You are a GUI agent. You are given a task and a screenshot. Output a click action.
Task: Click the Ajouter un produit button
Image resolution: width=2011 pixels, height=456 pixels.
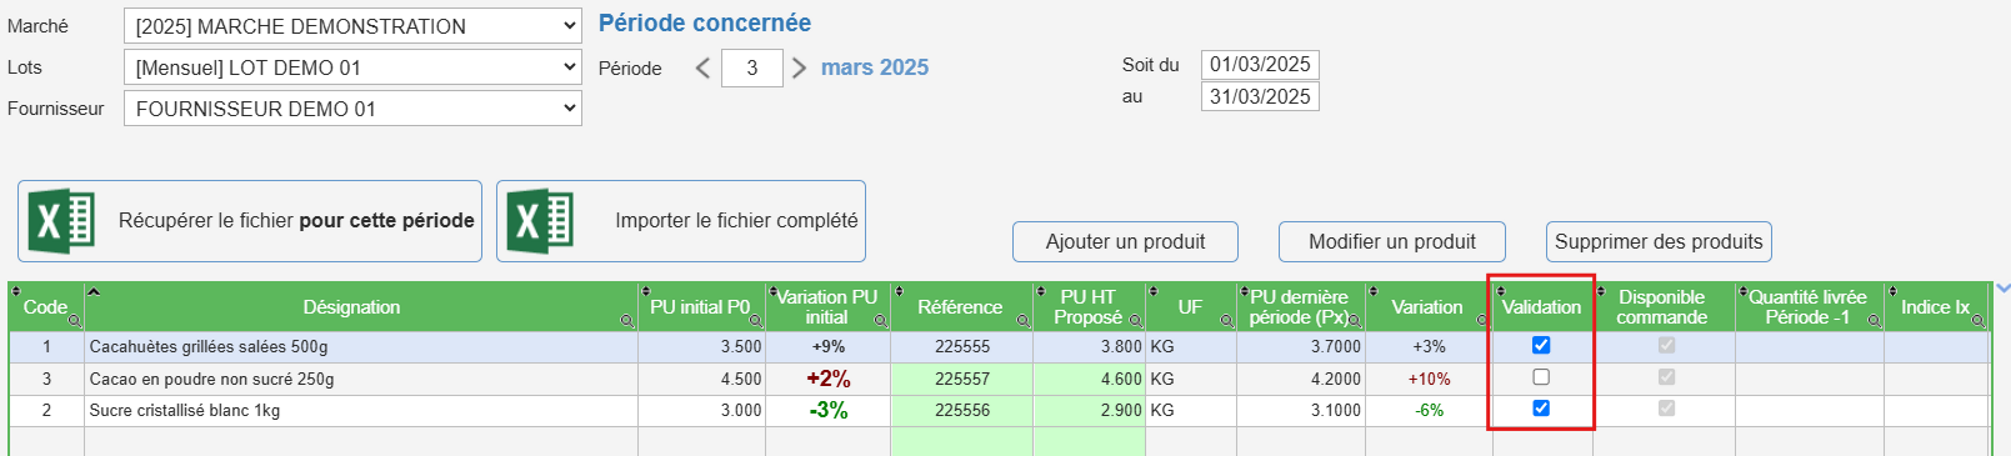(1125, 242)
